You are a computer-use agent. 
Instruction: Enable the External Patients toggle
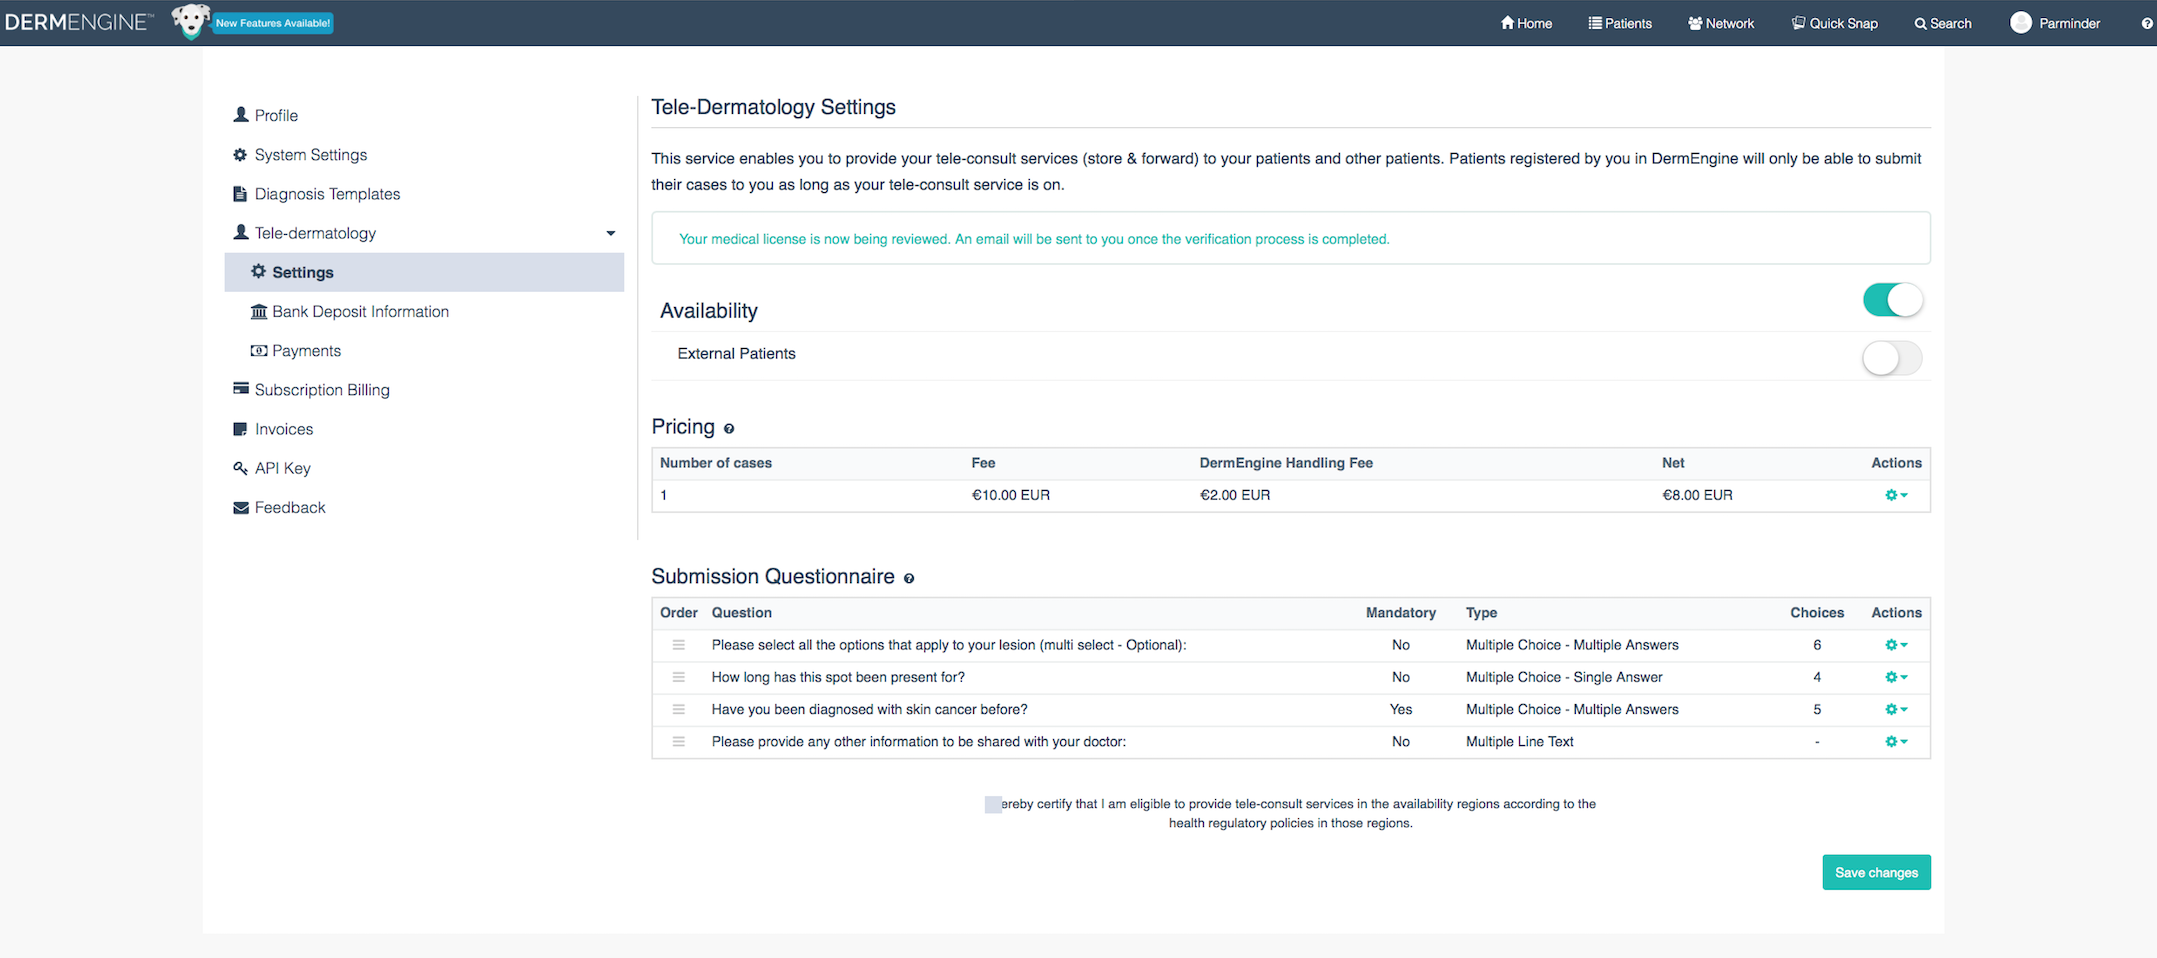1892,358
